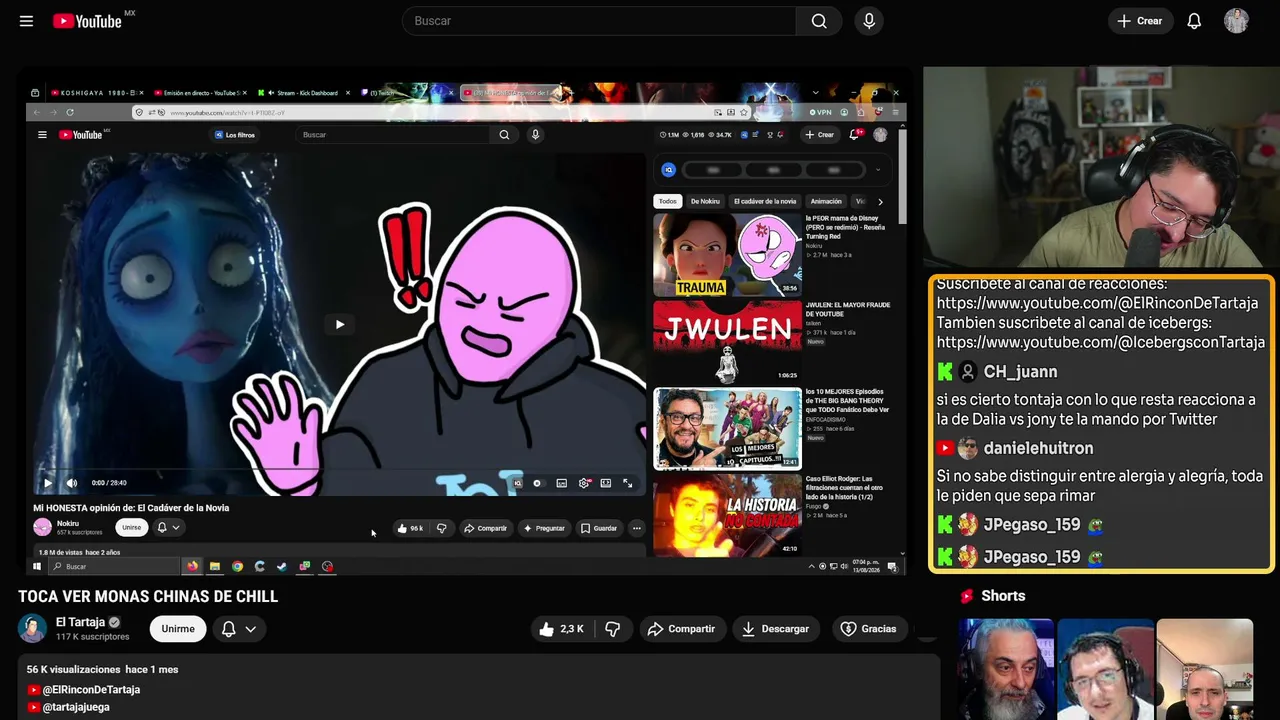The image size is (1280, 720).
Task: Open El Tartaja's channel avatar
Action: point(32,629)
